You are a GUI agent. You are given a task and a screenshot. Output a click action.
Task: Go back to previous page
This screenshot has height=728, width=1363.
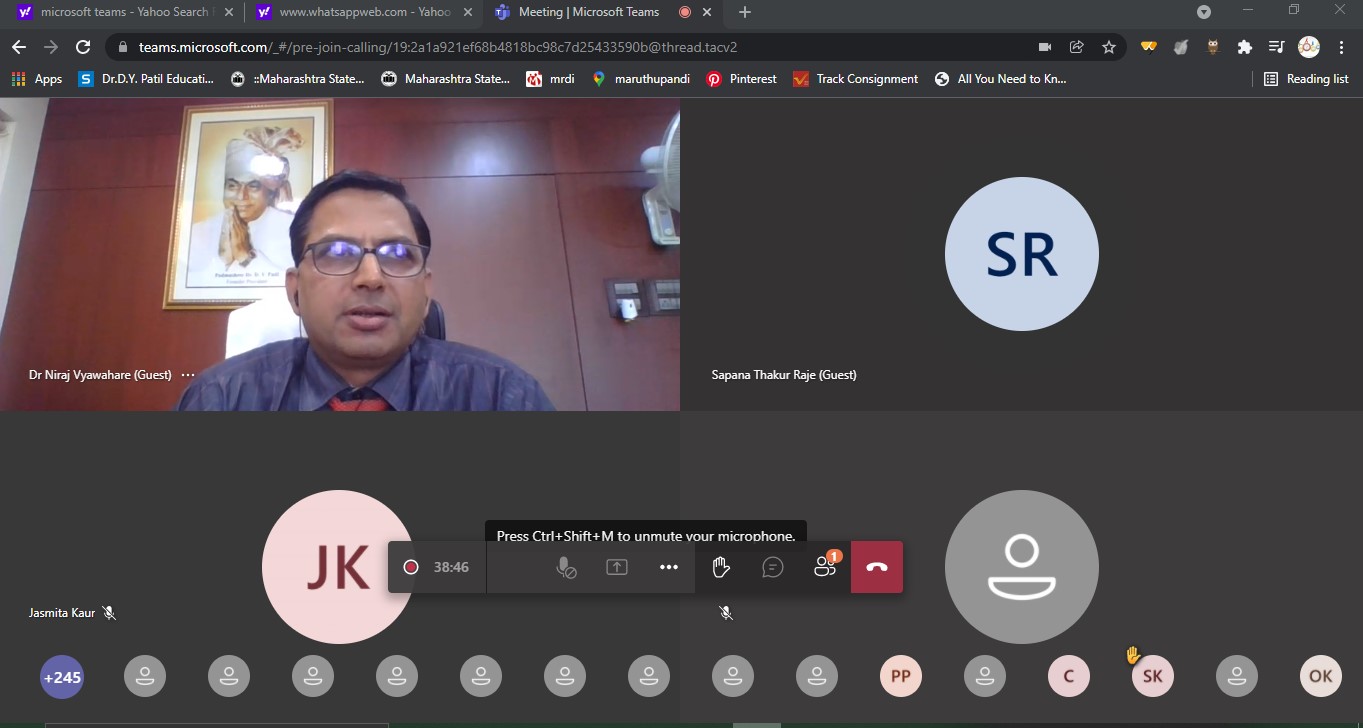[x=19, y=47]
